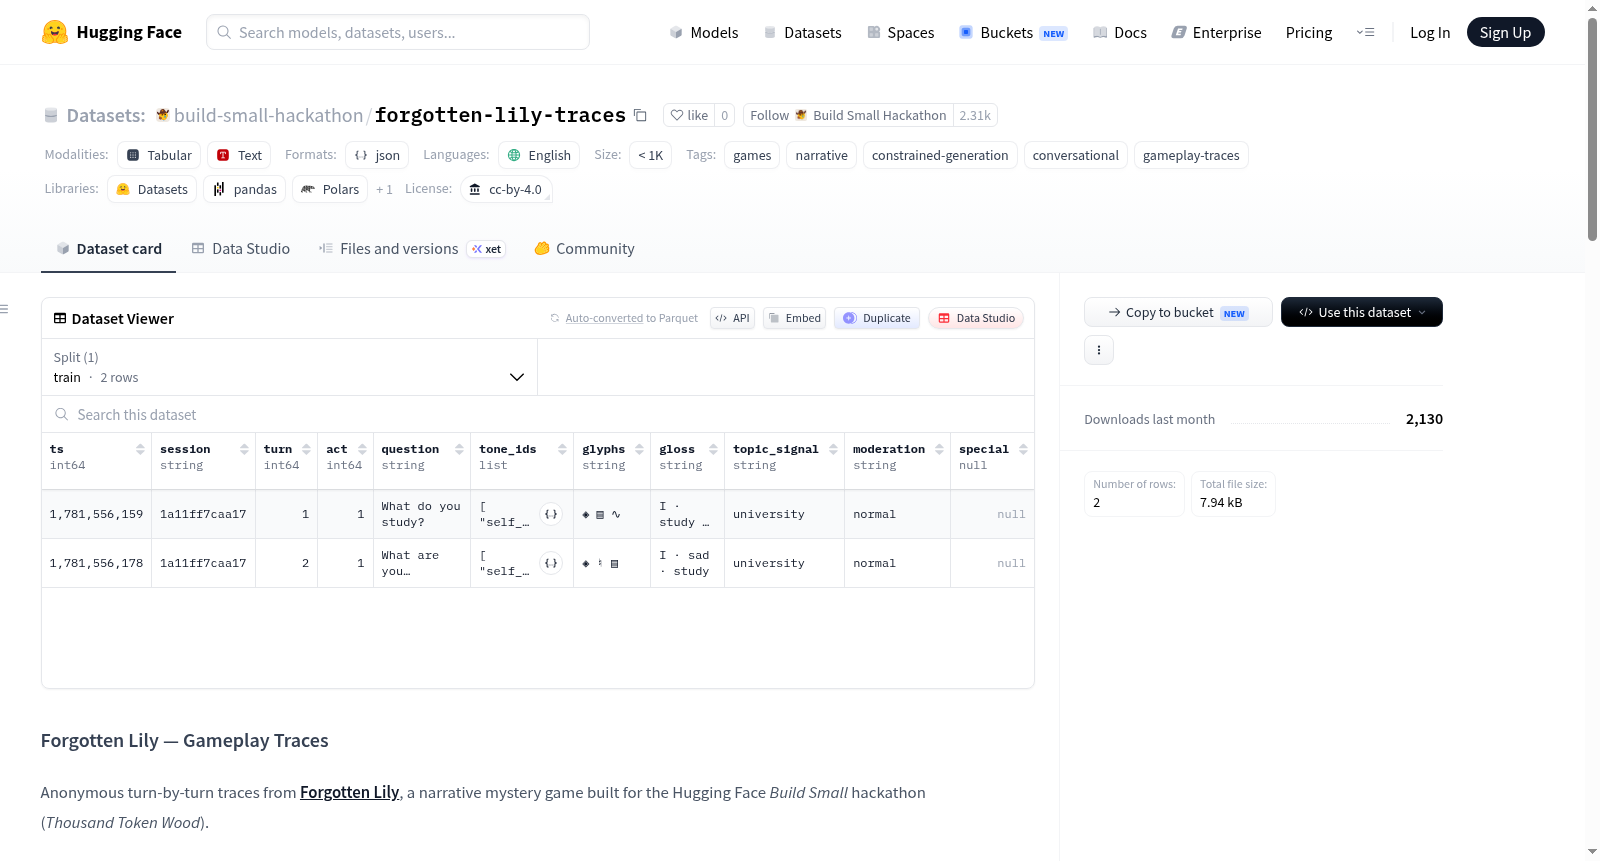Image resolution: width=1600 pixels, height=861 pixels.
Task: Click the Sign Up button
Action: [x=1505, y=32]
